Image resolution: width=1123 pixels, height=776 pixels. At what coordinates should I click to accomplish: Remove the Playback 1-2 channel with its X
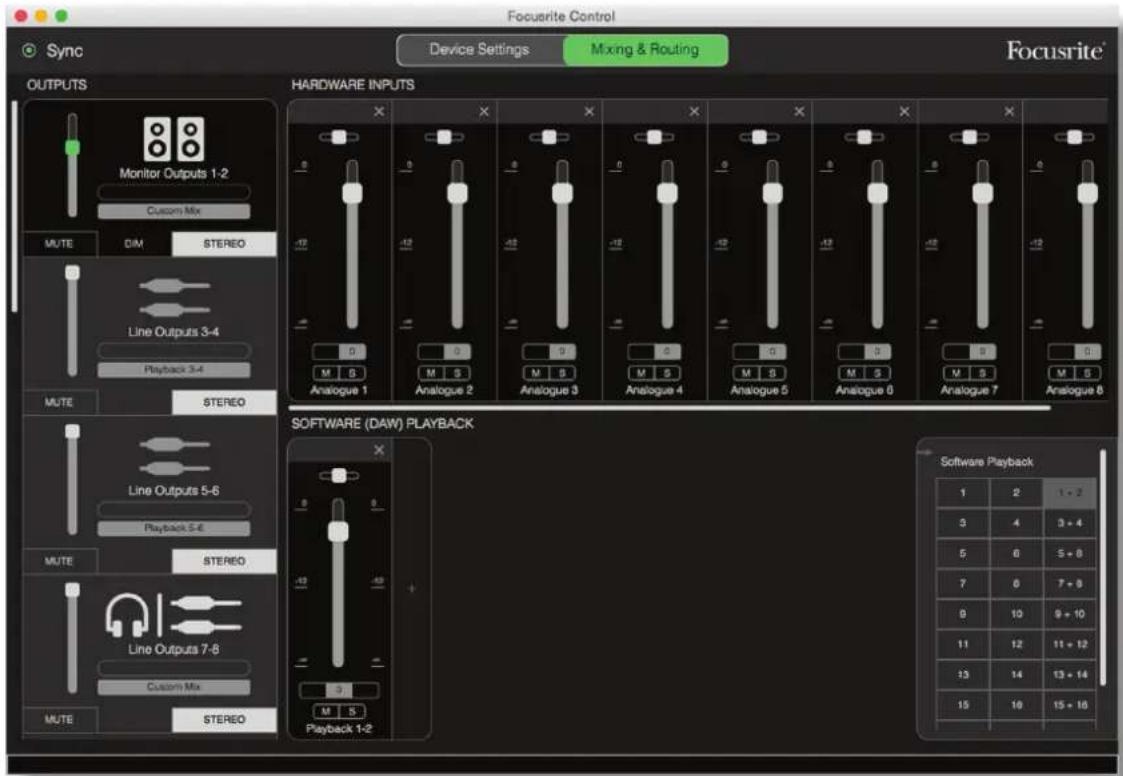(x=379, y=450)
